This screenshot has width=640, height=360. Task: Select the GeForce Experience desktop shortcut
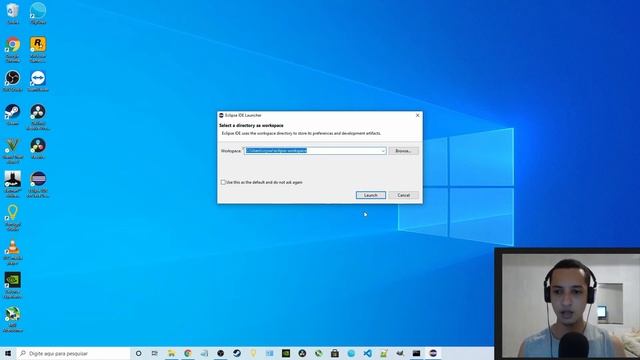13,286
